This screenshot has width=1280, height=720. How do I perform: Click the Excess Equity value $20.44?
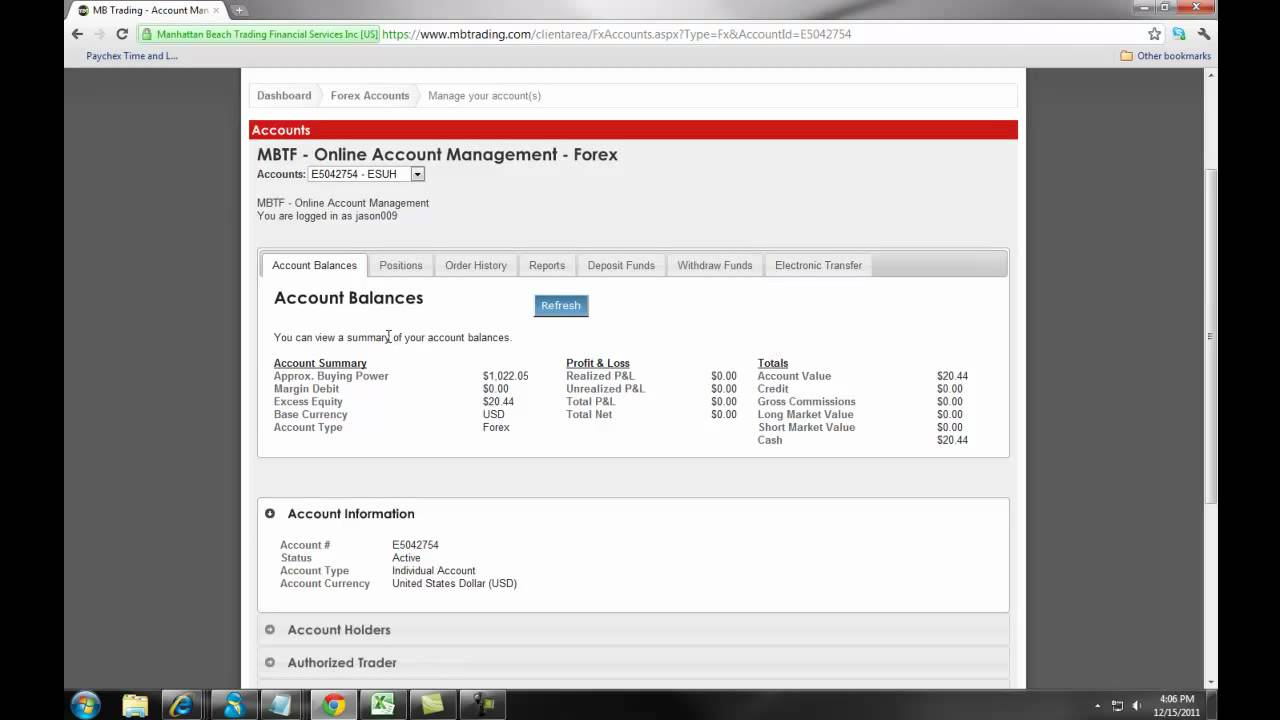click(x=498, y=402)
